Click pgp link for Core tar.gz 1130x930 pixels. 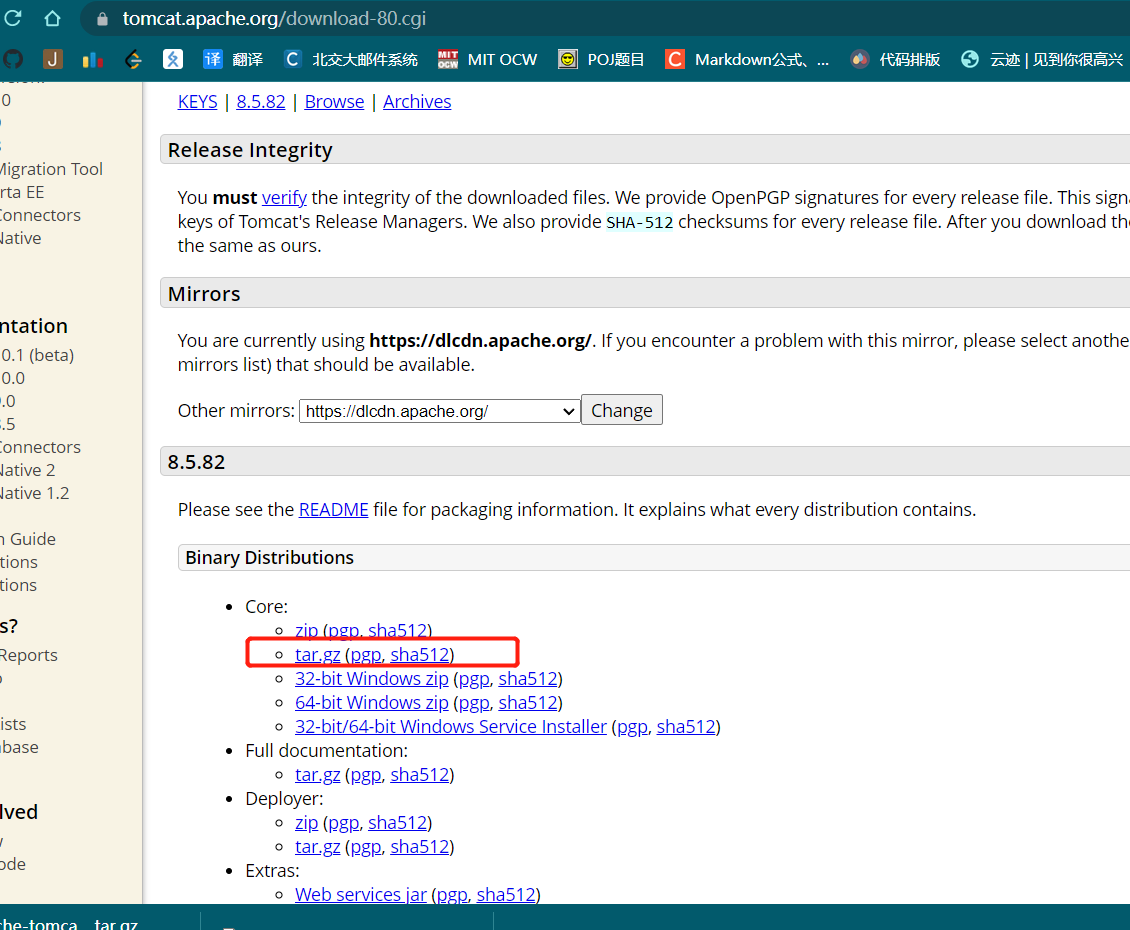pyautogui.click(x=365, y=655)
